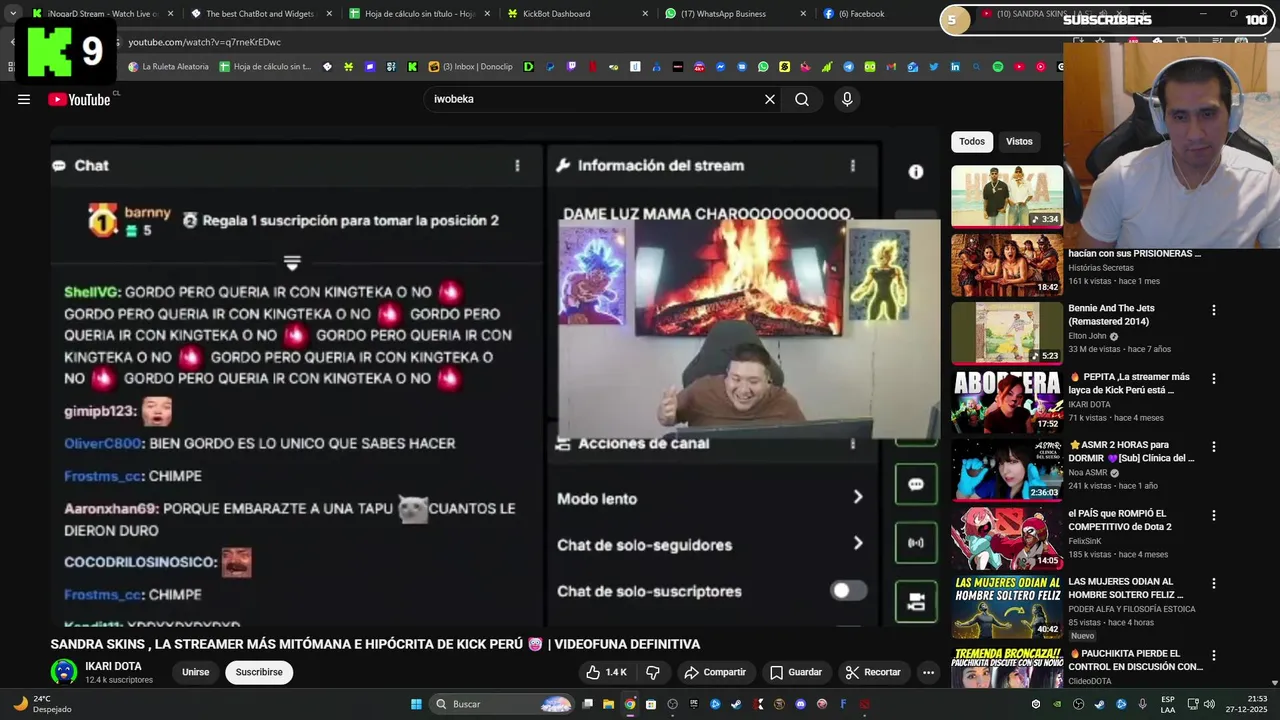The height and width of the screenshot is (720, 1280).
Task: Open volume control in system tray
Action: pos(1208,704)
